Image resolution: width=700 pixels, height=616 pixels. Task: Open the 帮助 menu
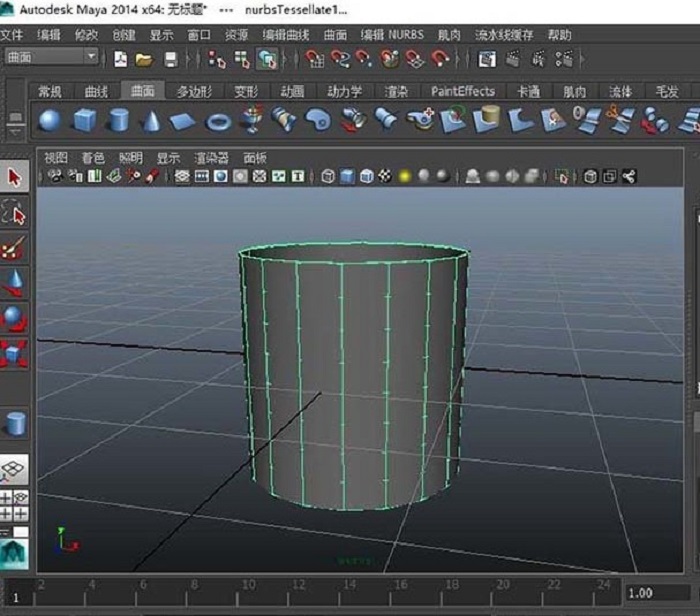[x=560, y=35]
